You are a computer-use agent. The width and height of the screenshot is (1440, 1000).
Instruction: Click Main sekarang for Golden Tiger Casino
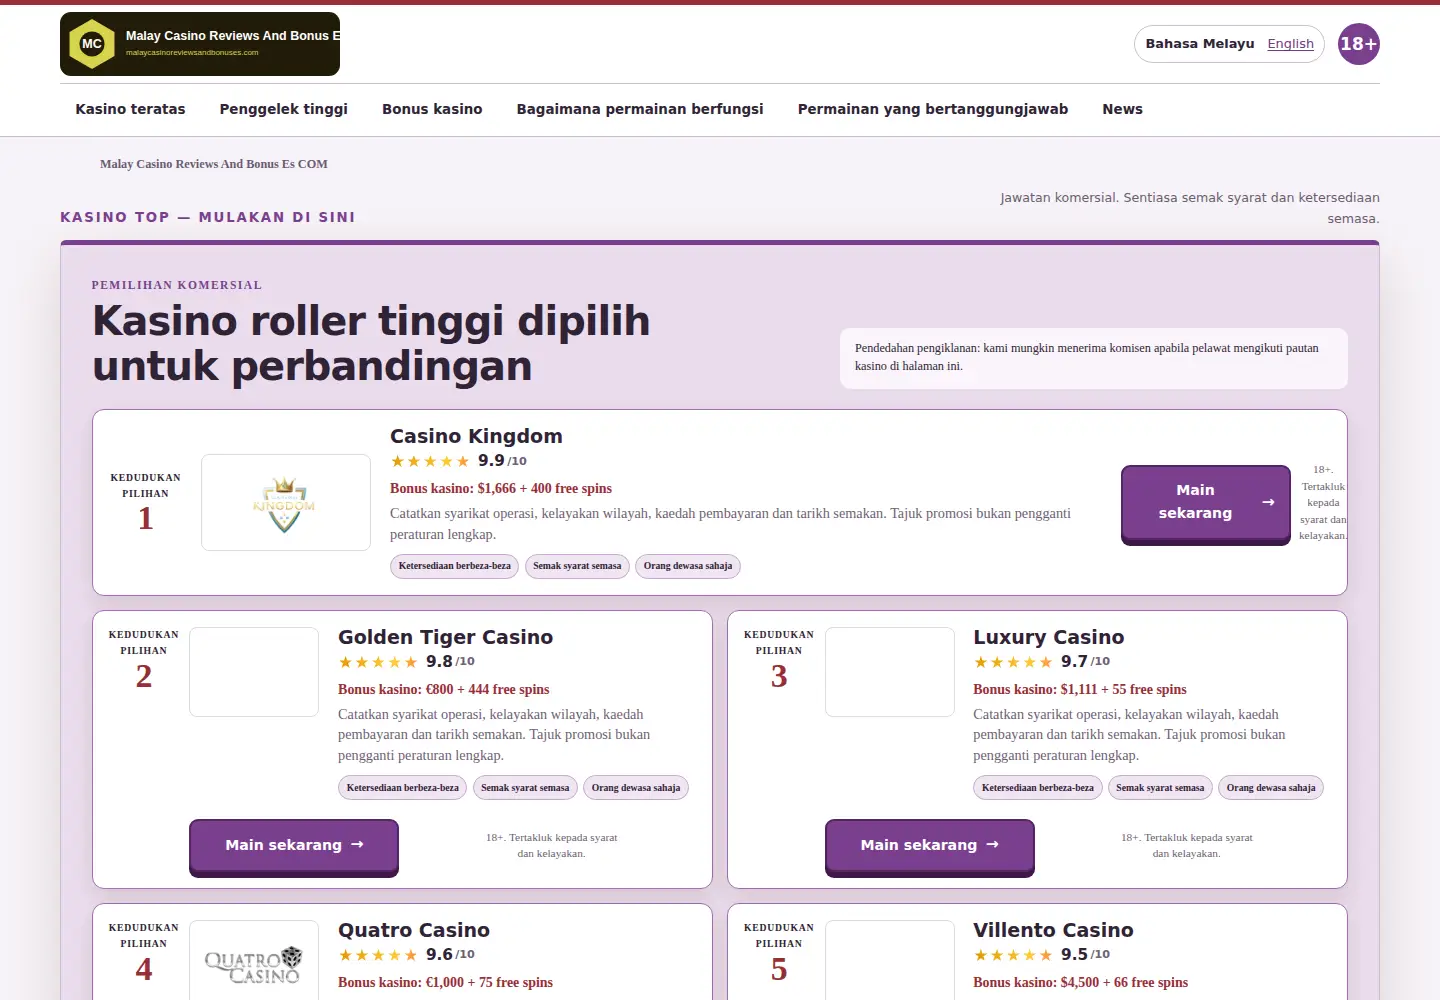coord(294,846)
